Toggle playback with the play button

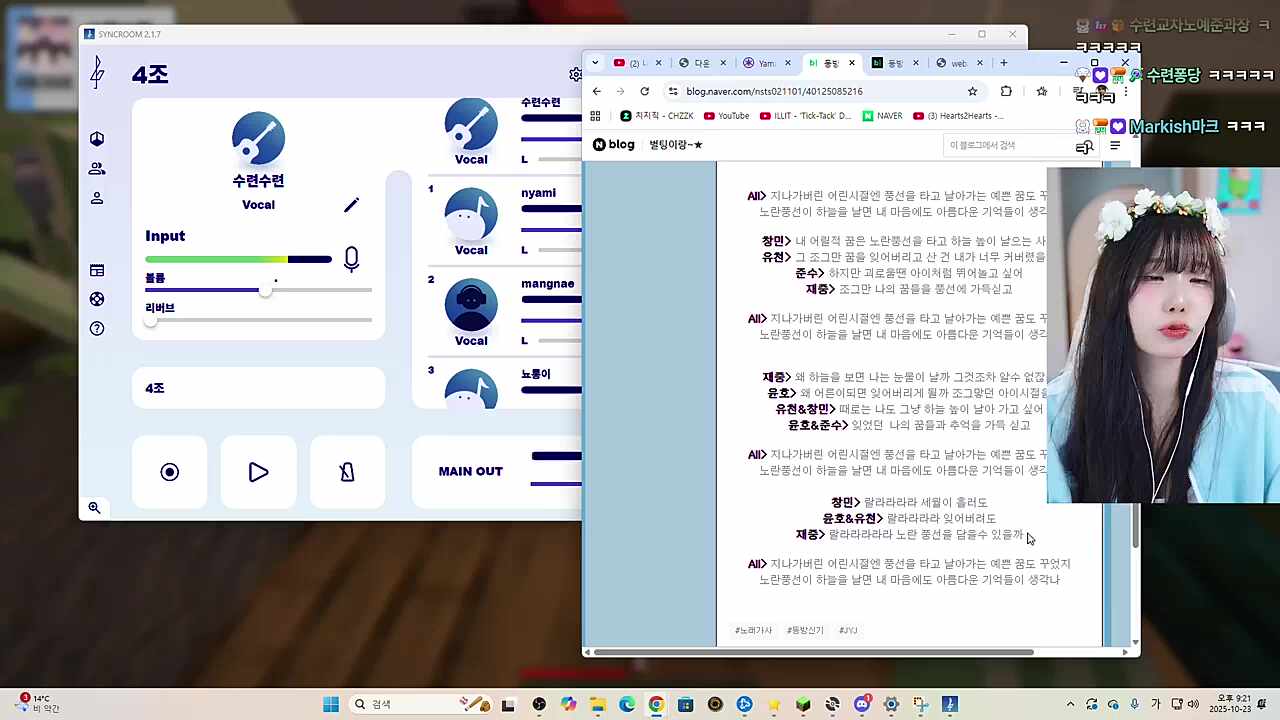(258, 472)
